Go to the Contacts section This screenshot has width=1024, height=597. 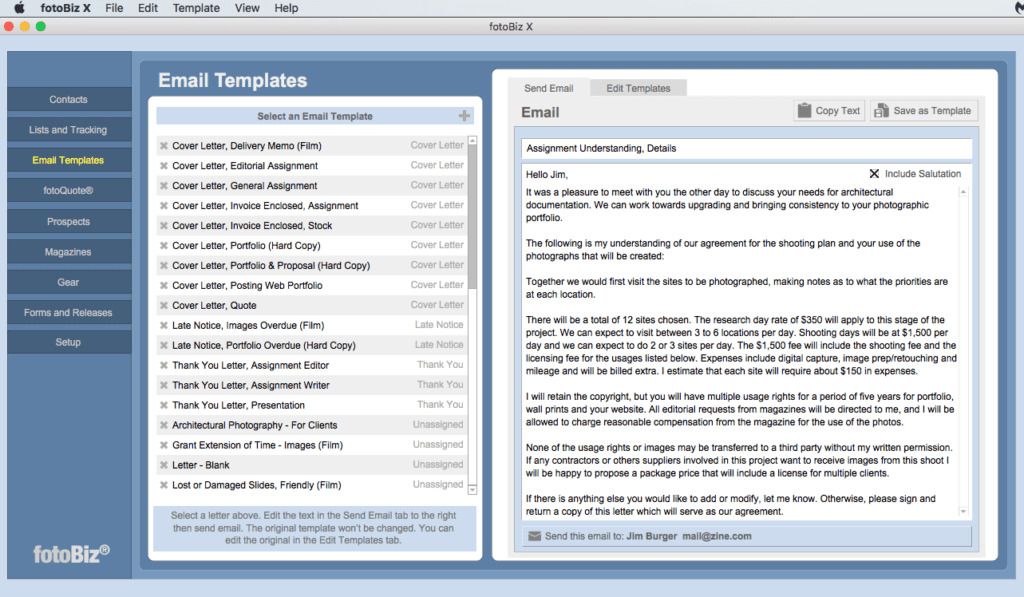tap(69, 99)
